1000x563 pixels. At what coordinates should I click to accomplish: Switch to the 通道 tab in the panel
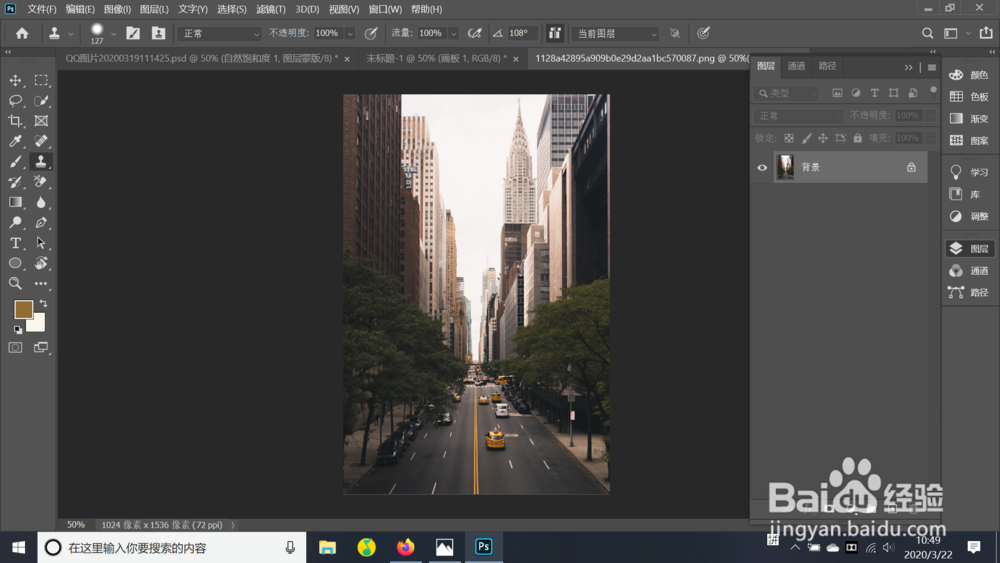pos(796,66)
